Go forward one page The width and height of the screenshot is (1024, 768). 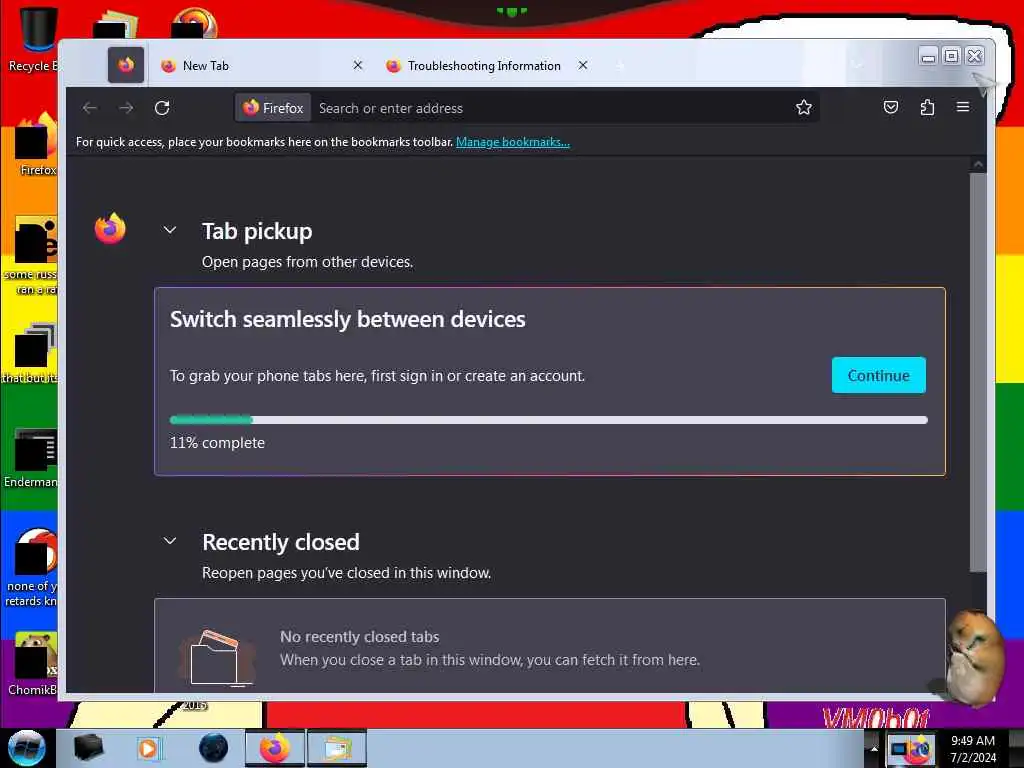pyautogui.click(x=126, y=108)
